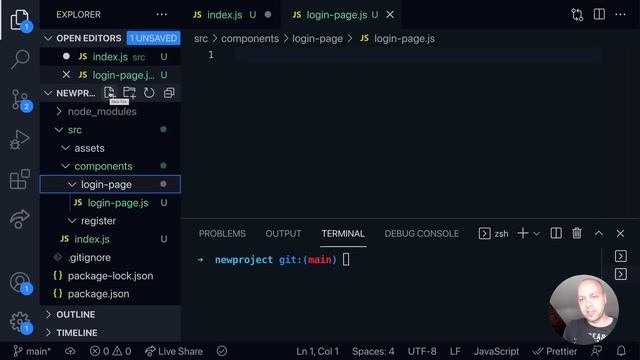
Task: Open login-page.js in the file tree
Action: [118, 203]
